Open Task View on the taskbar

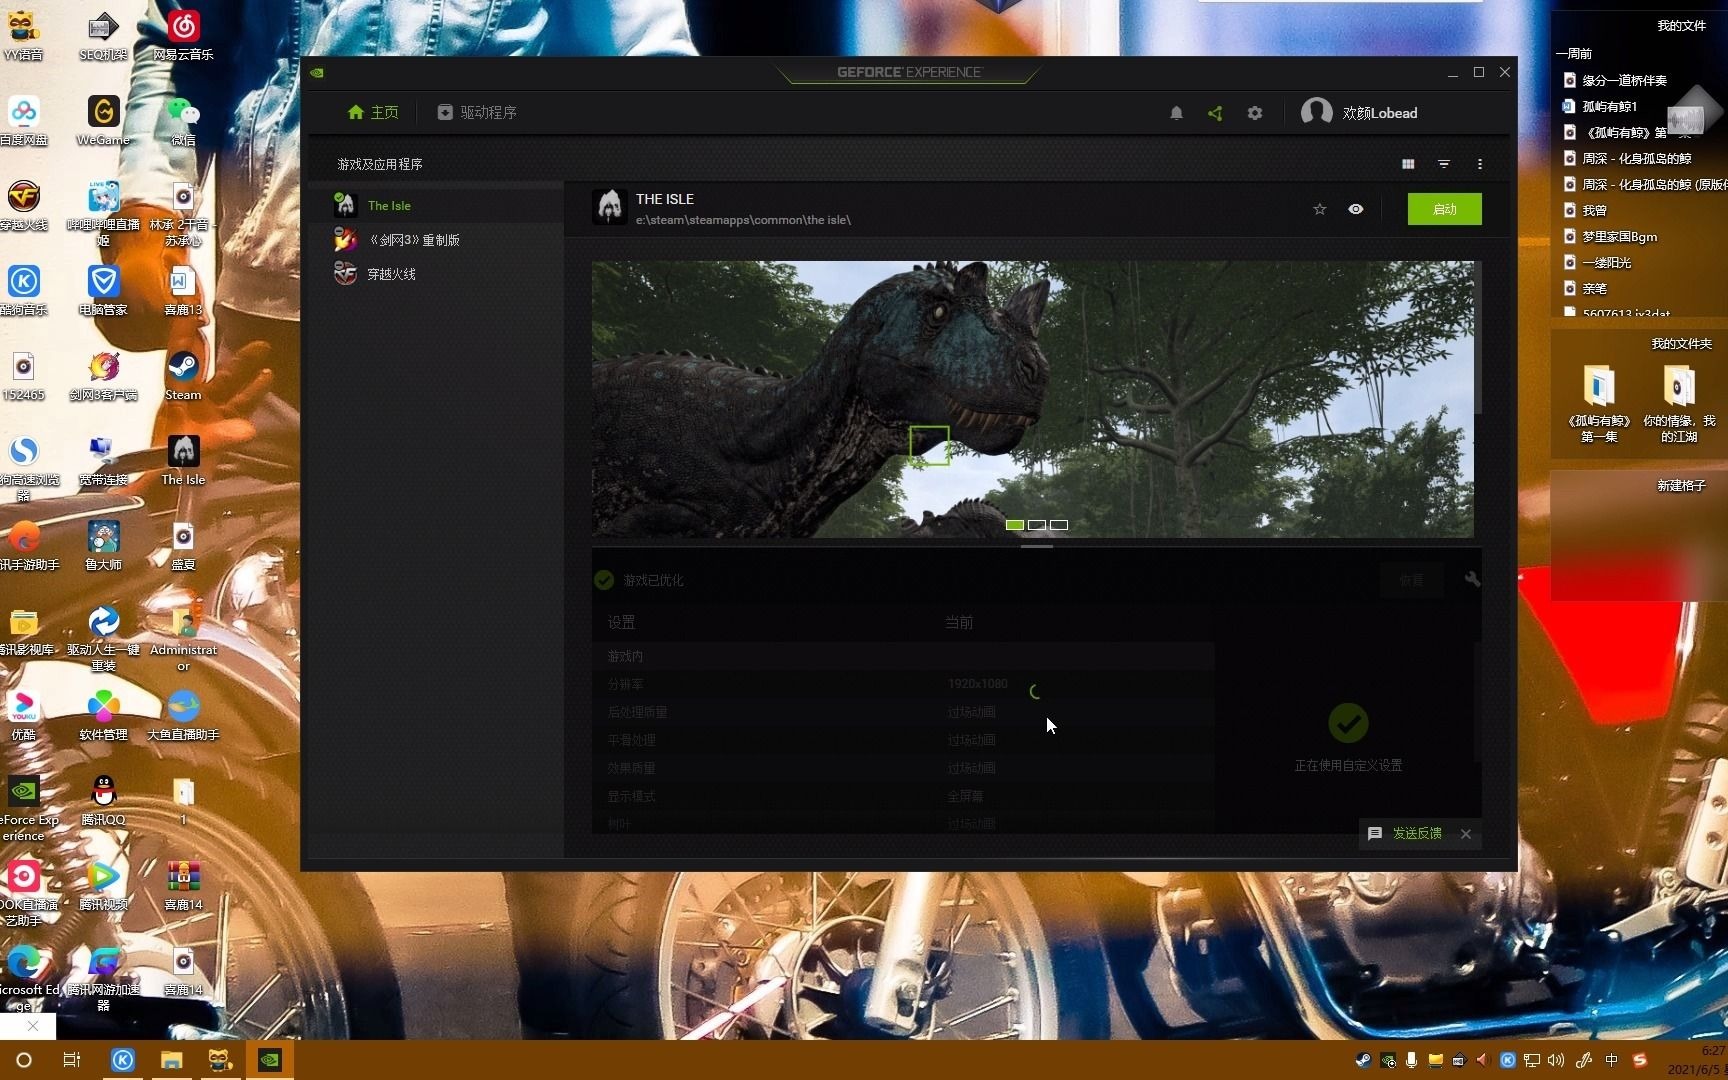click(x=72, y=1060)
